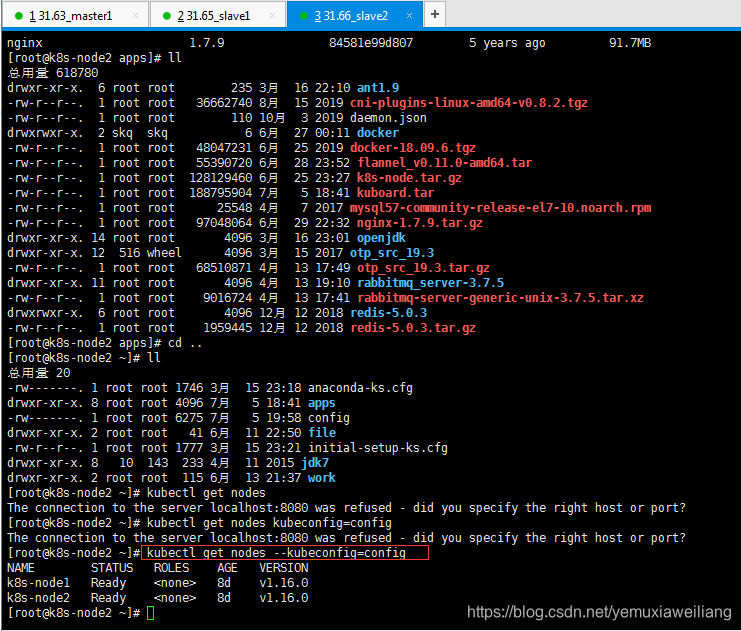Screen dimensions: 741x631
Task: Close the 31.65_slave1 tab
Action: pos(272,16)
